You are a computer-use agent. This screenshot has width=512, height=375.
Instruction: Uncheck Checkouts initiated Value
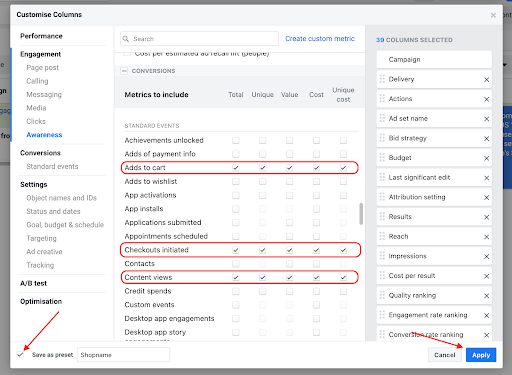pos(289,250)
